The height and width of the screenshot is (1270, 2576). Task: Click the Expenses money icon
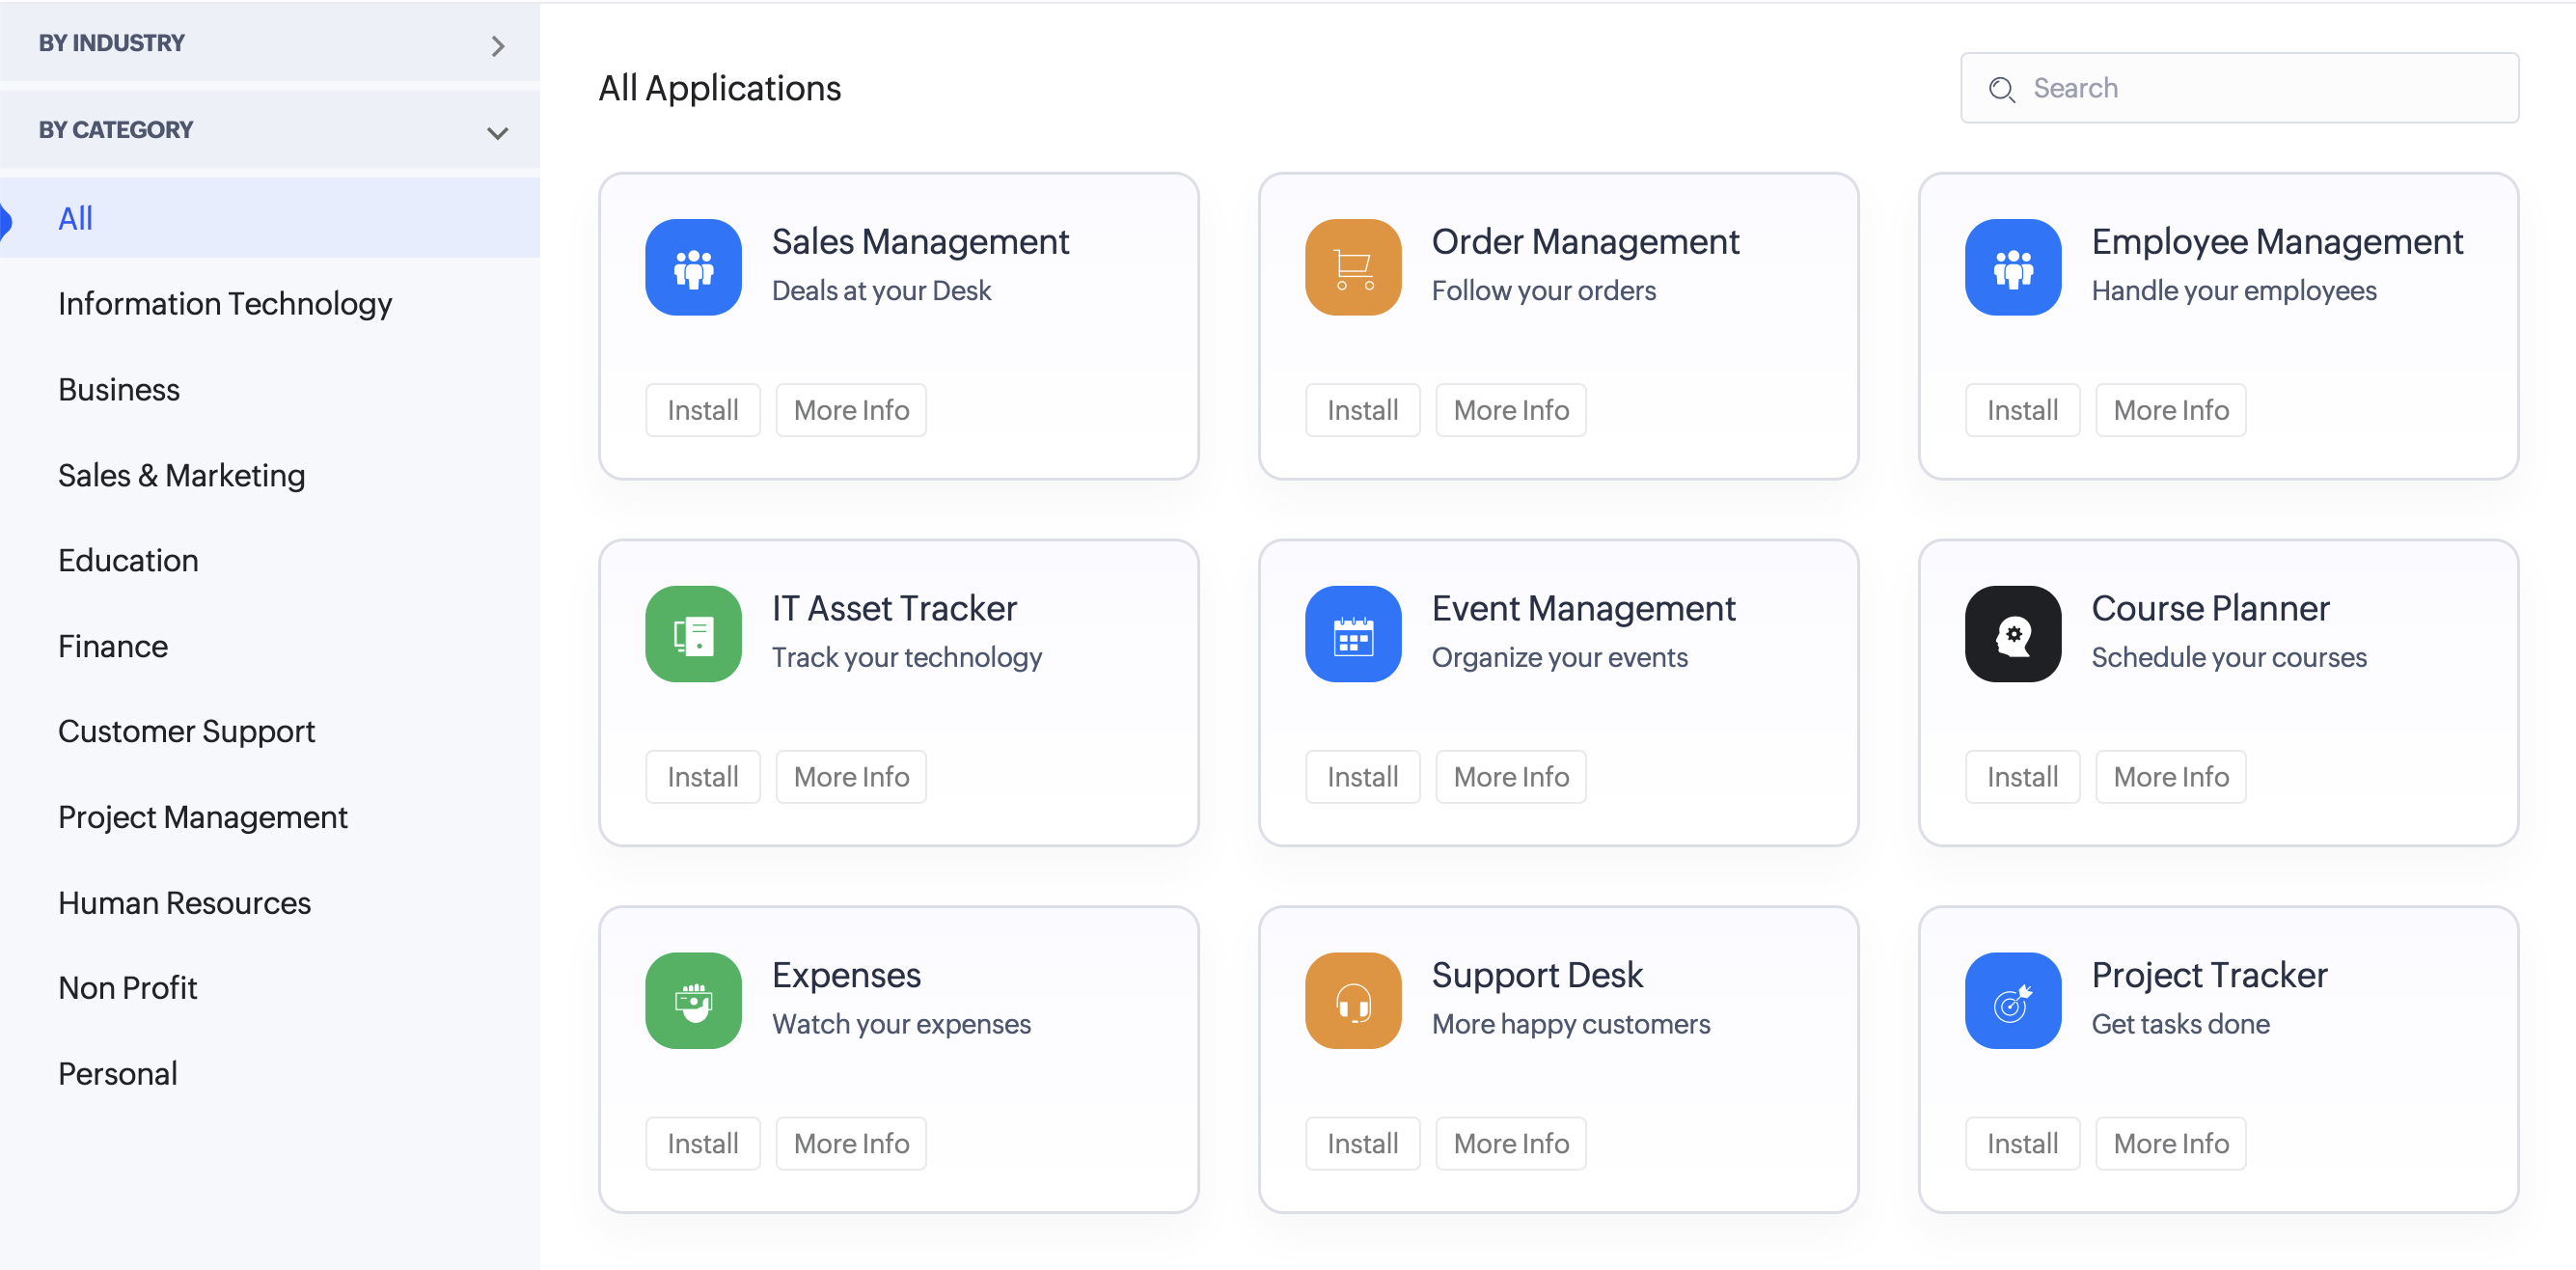coord(693,1000)
